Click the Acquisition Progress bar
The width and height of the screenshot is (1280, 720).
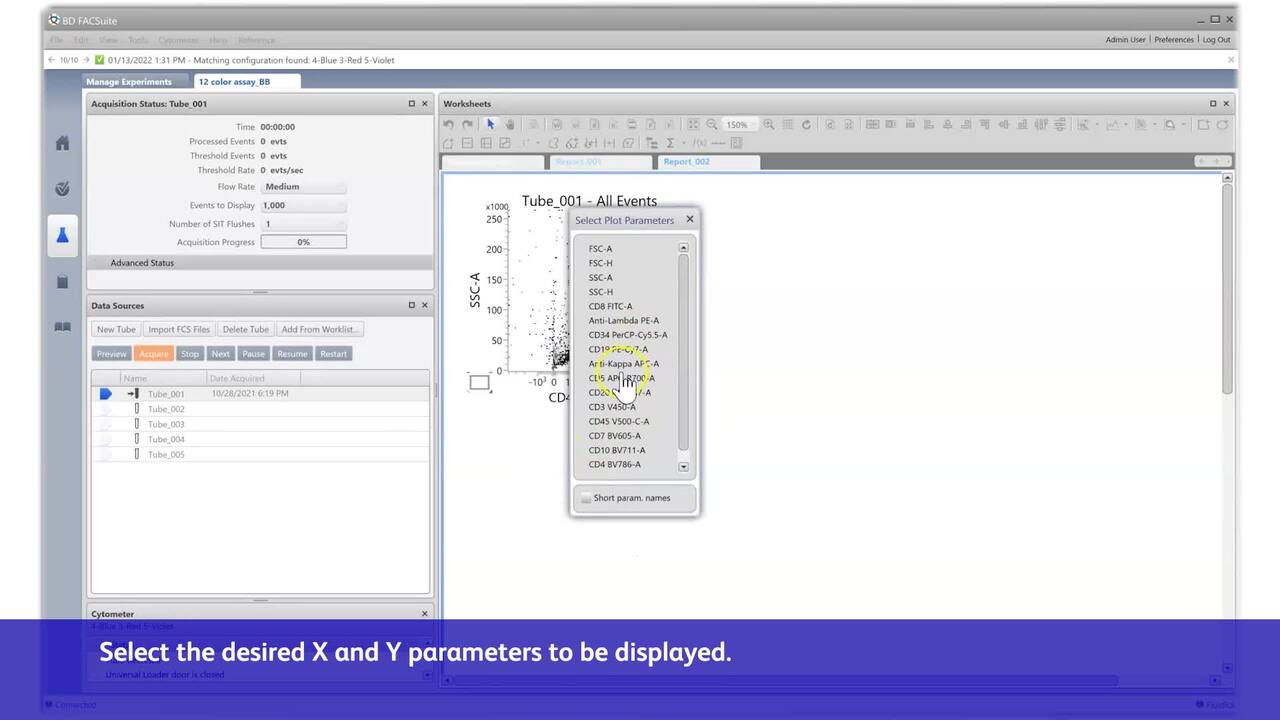(303, 242)
